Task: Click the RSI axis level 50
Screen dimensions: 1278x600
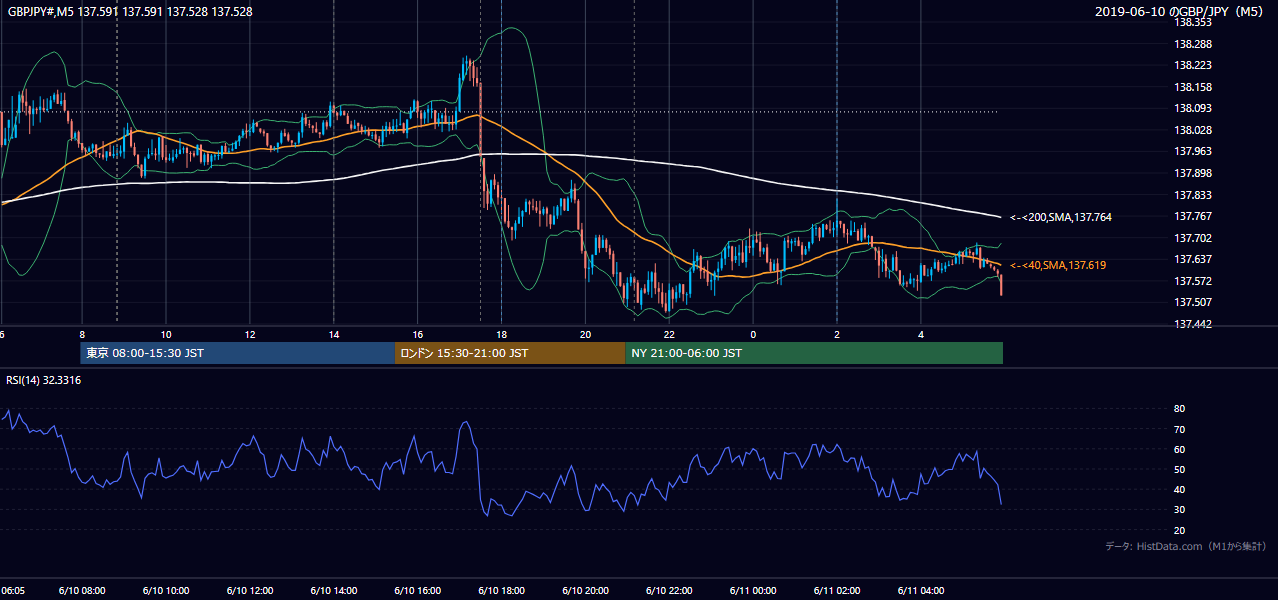Action: point(1180,469)
